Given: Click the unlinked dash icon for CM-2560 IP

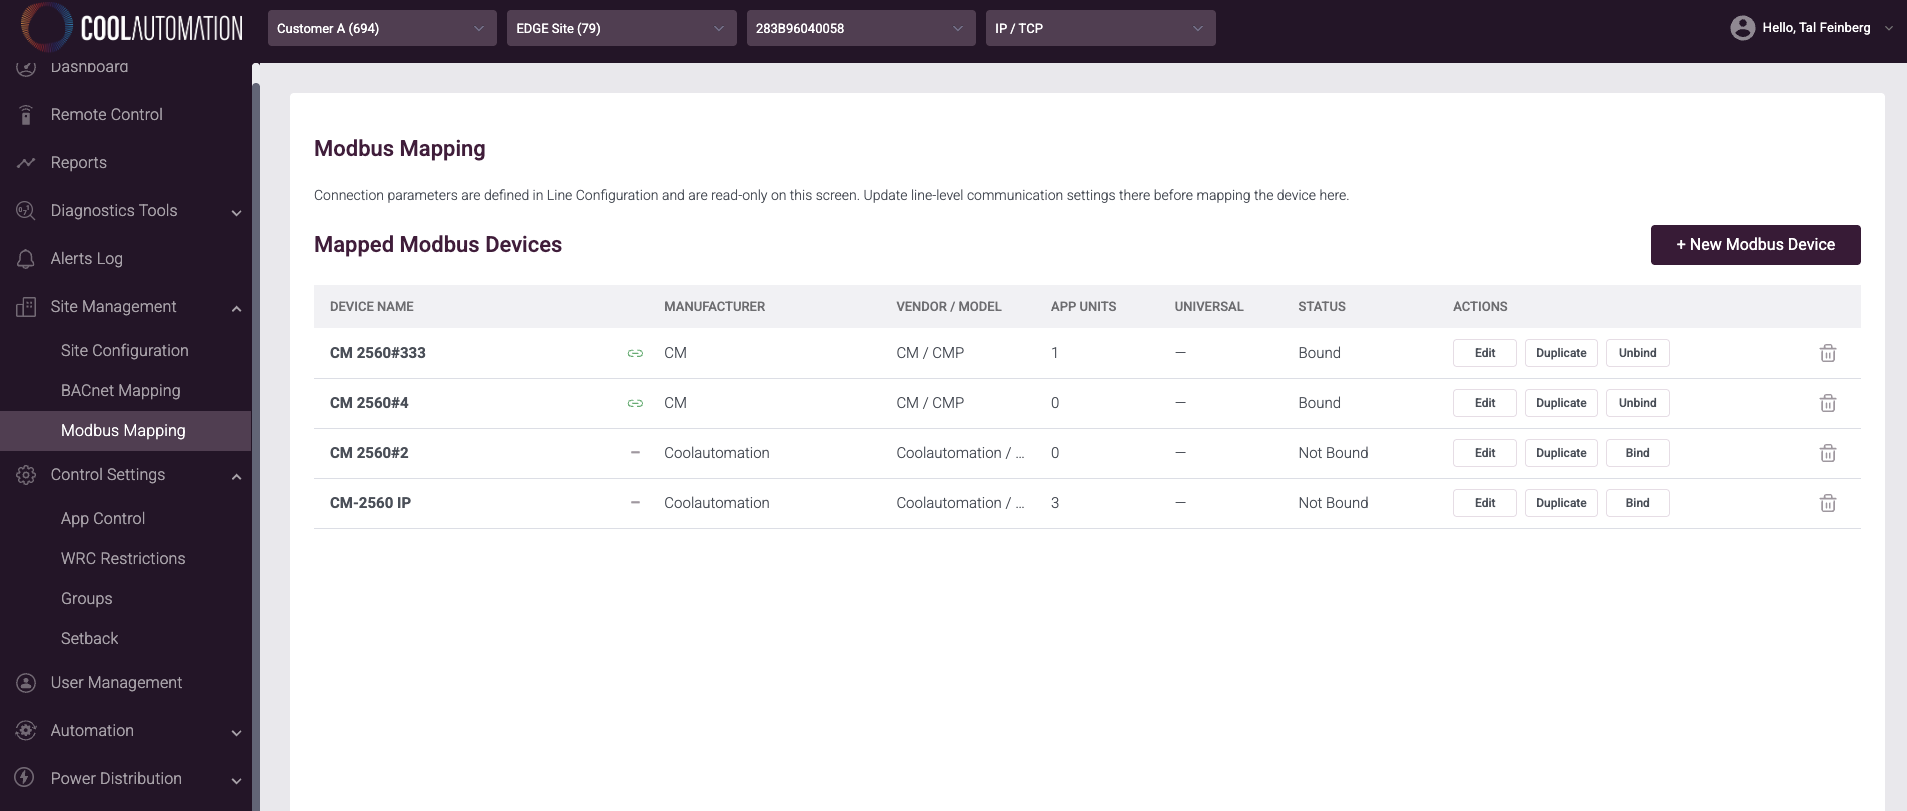Looking at the screenshot, I should point(635,503).
